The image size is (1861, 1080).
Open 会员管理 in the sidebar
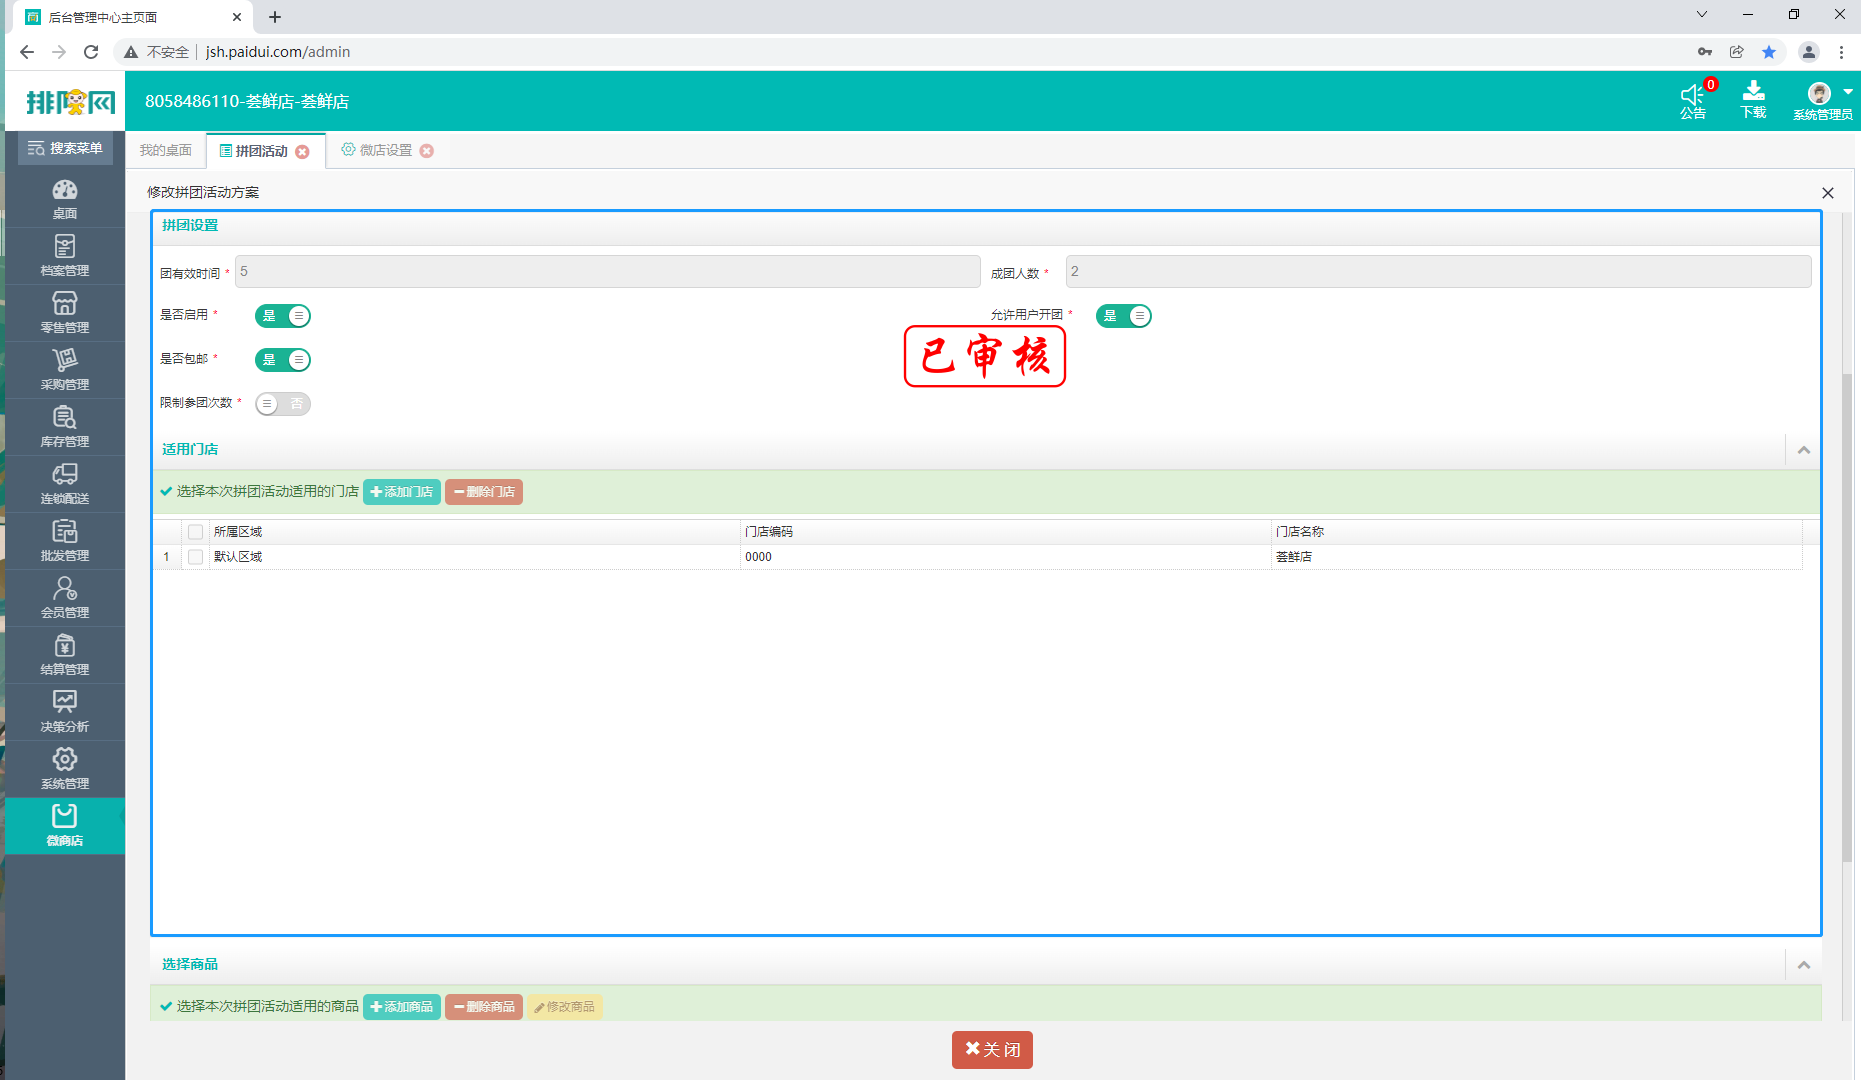point(65,598)
